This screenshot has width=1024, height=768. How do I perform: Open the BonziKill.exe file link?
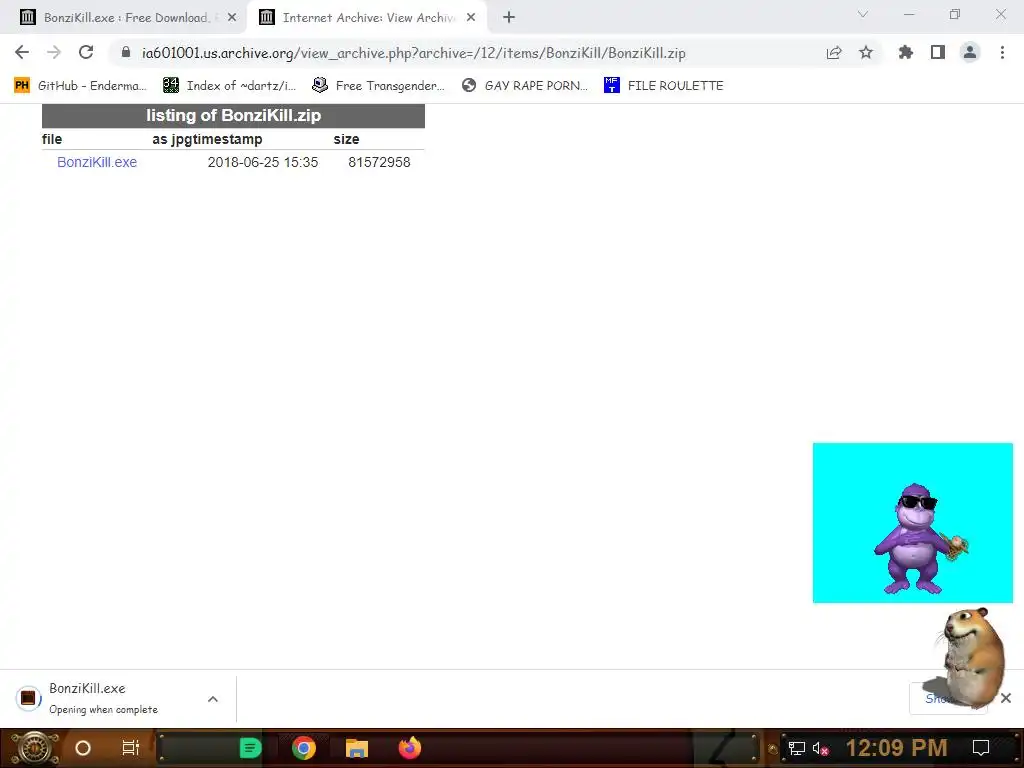coord(97,162)
